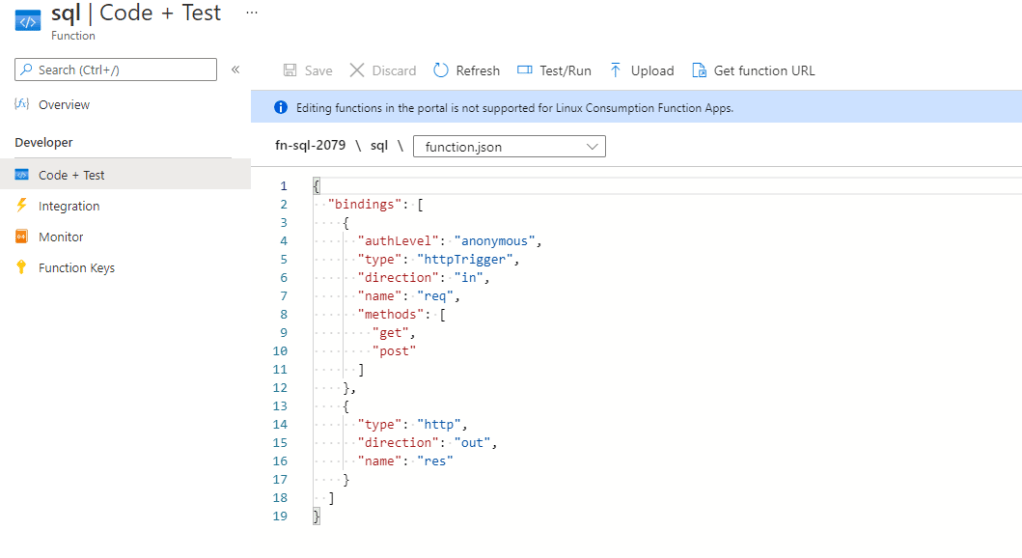The height and width of the screenshot is (558, 1022).
Task: Focus the Search (Ctrl+/) input field
Action: pyautogui.click(x=115, y=70)
